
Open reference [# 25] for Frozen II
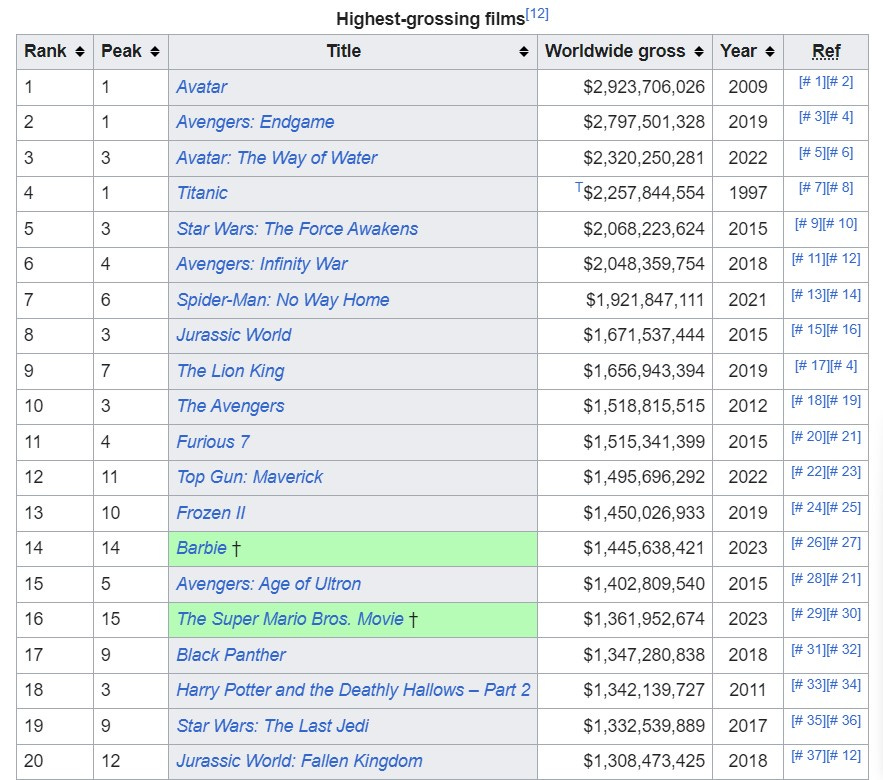[x=844, y=507]
